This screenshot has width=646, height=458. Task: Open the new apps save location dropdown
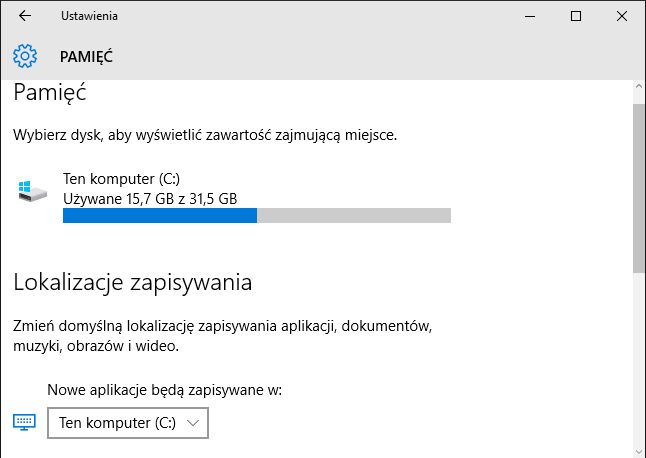click(x=128, y=423)
